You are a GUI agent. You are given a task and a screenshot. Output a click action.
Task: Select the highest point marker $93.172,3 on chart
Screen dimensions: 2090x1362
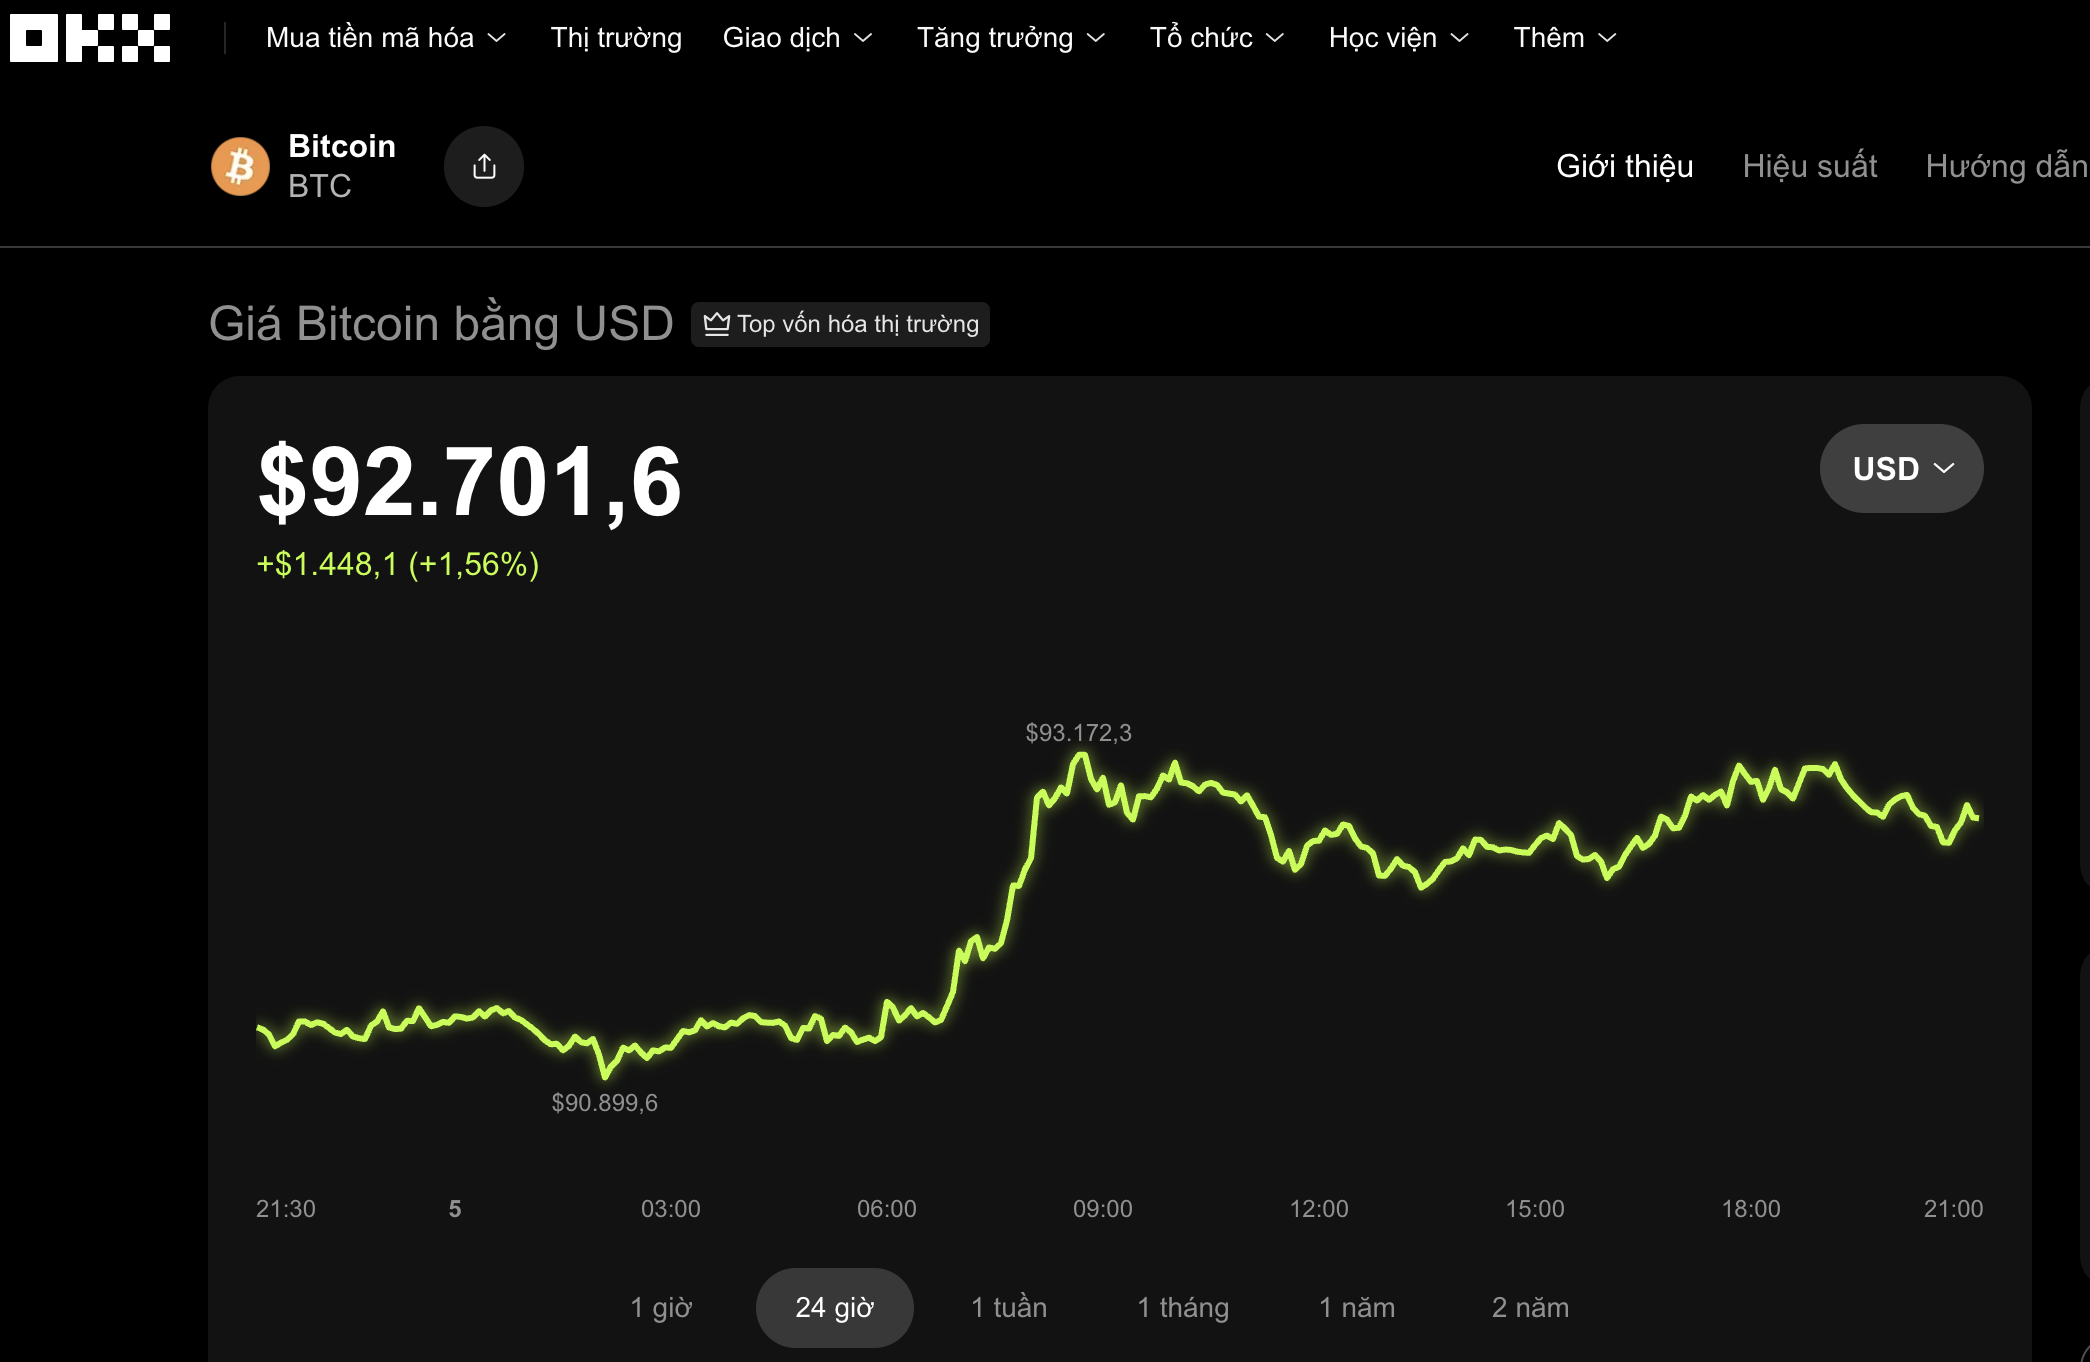(x=1078, y=732)
